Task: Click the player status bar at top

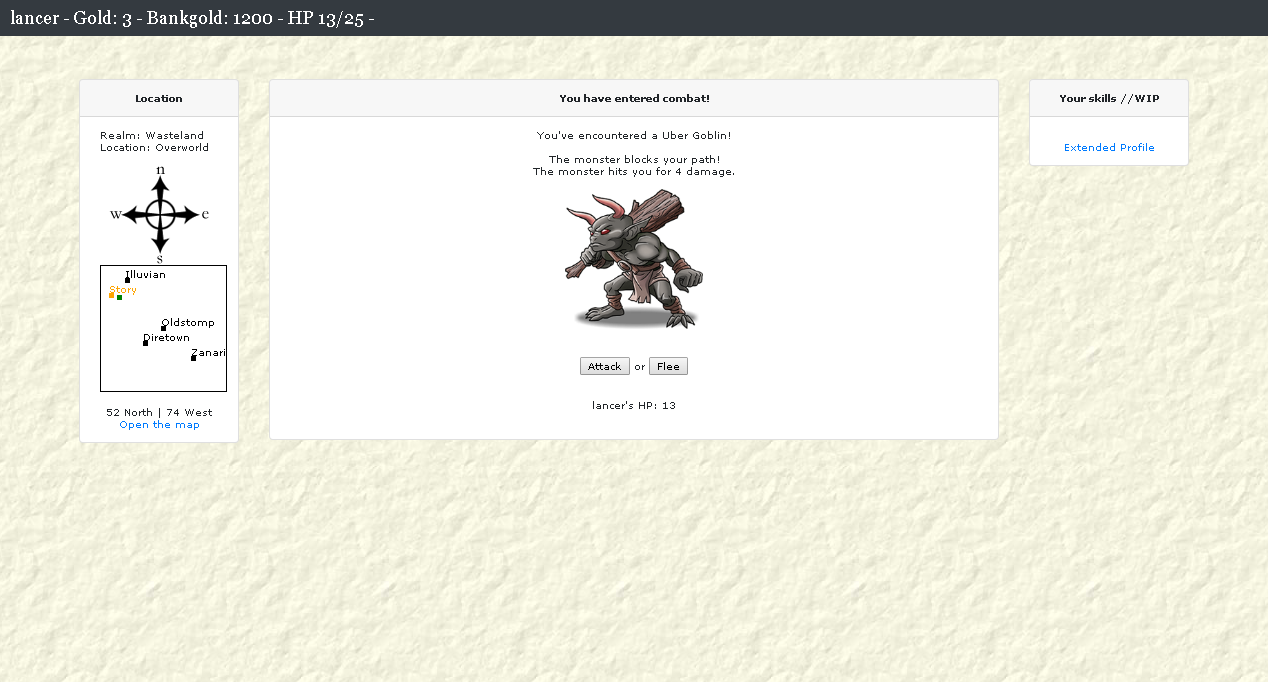Action: [192, 18]
